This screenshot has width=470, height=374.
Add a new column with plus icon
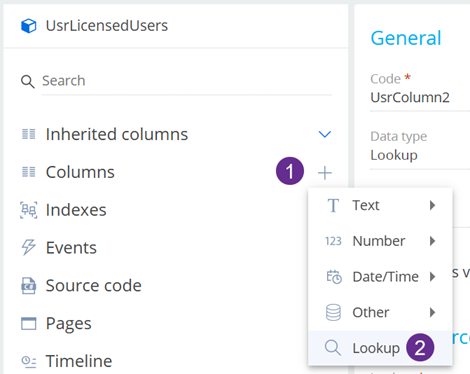pyautogui.click(x=325, y=173)
